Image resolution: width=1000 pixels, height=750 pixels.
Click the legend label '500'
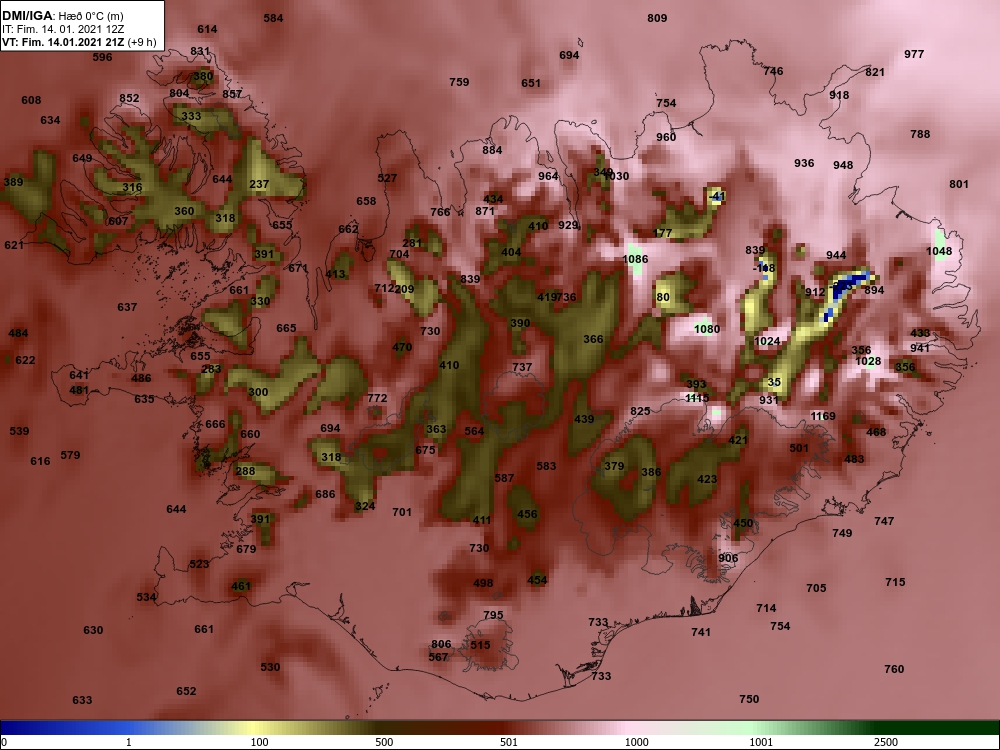coord(384,742)
